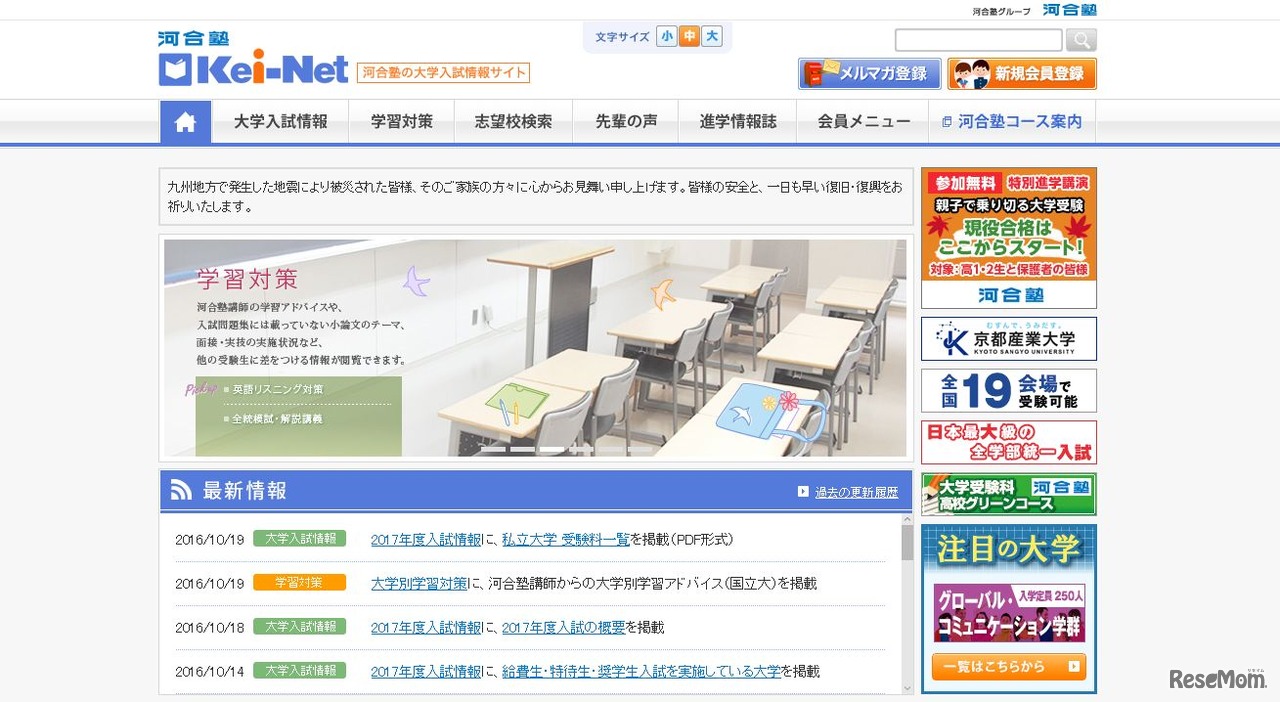Open the 2017年度入試の概要 link
The image size is (1280, 702).
563,627
